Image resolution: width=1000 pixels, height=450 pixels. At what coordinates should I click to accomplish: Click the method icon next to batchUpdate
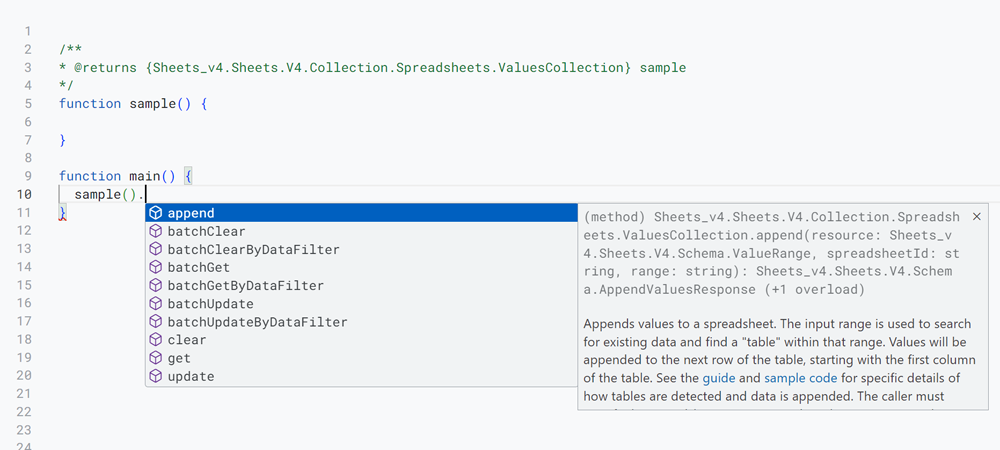click(x=156, y=304)
